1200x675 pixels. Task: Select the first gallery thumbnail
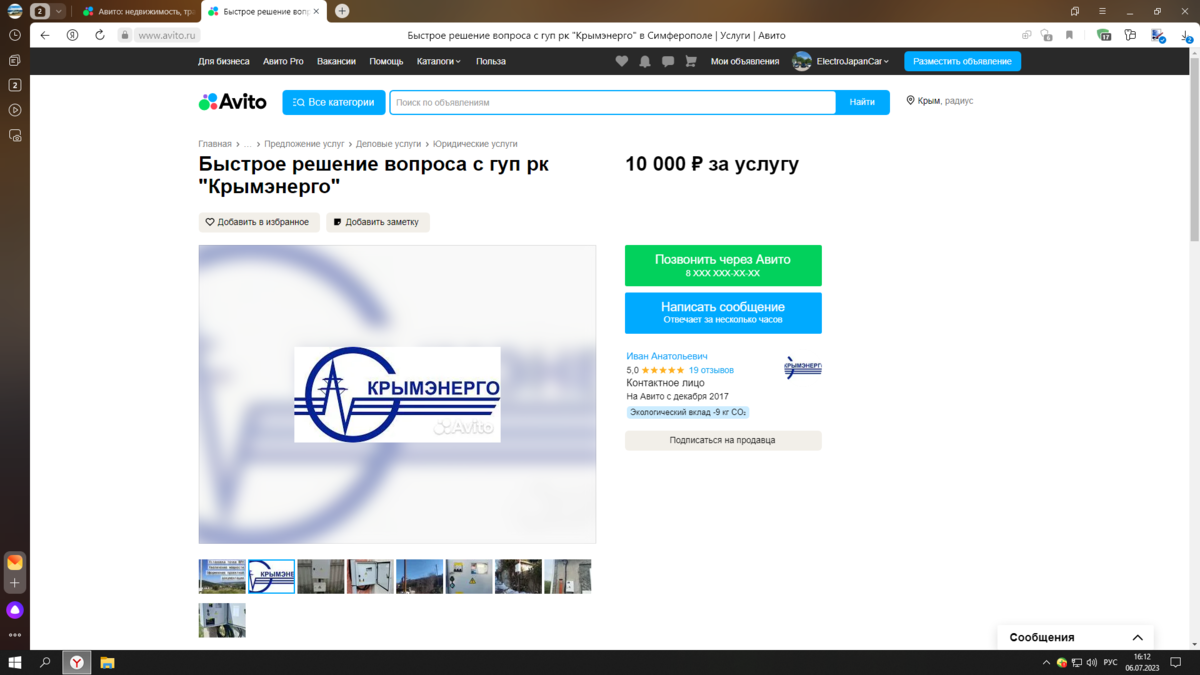222,577
